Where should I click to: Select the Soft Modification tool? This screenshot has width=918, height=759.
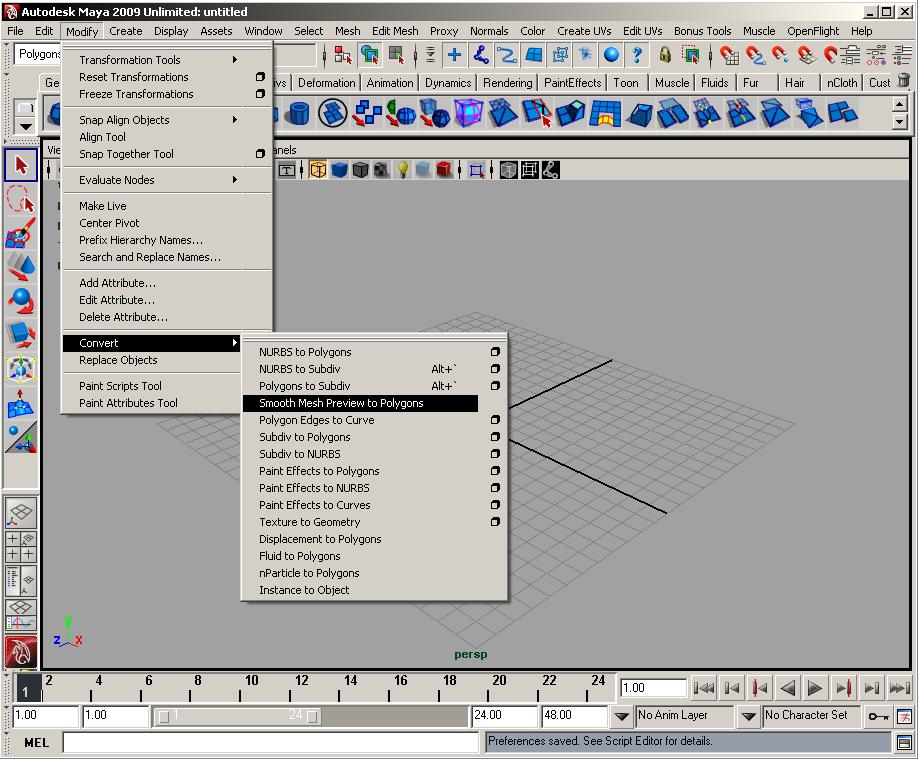coord(21,403)
